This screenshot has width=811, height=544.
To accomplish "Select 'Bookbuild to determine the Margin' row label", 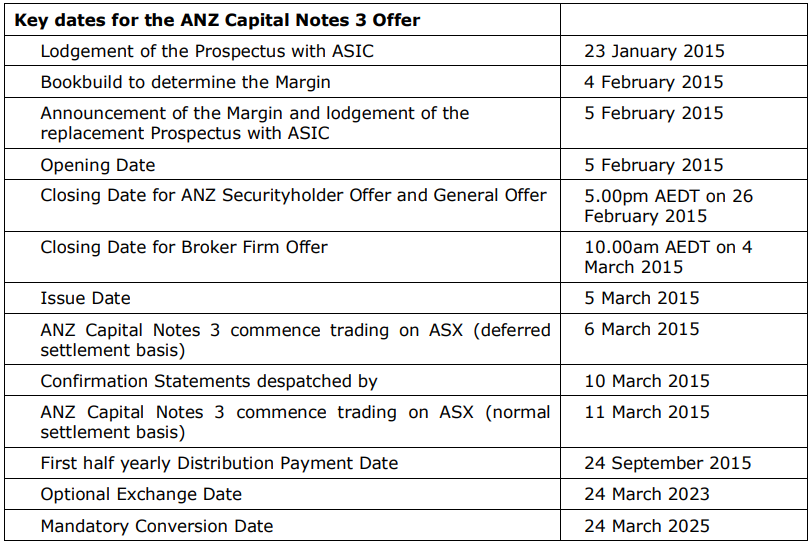I will pyautogui.click(x=185, y=82).
